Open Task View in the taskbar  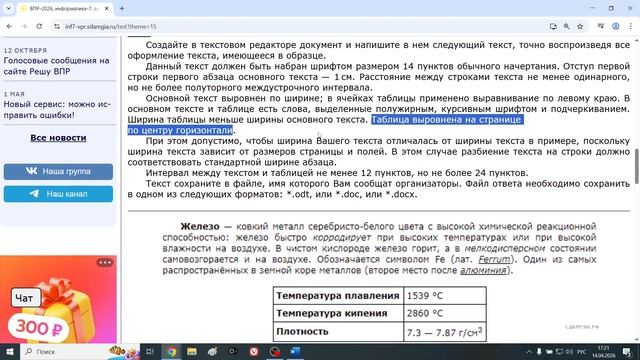(150, 351)
